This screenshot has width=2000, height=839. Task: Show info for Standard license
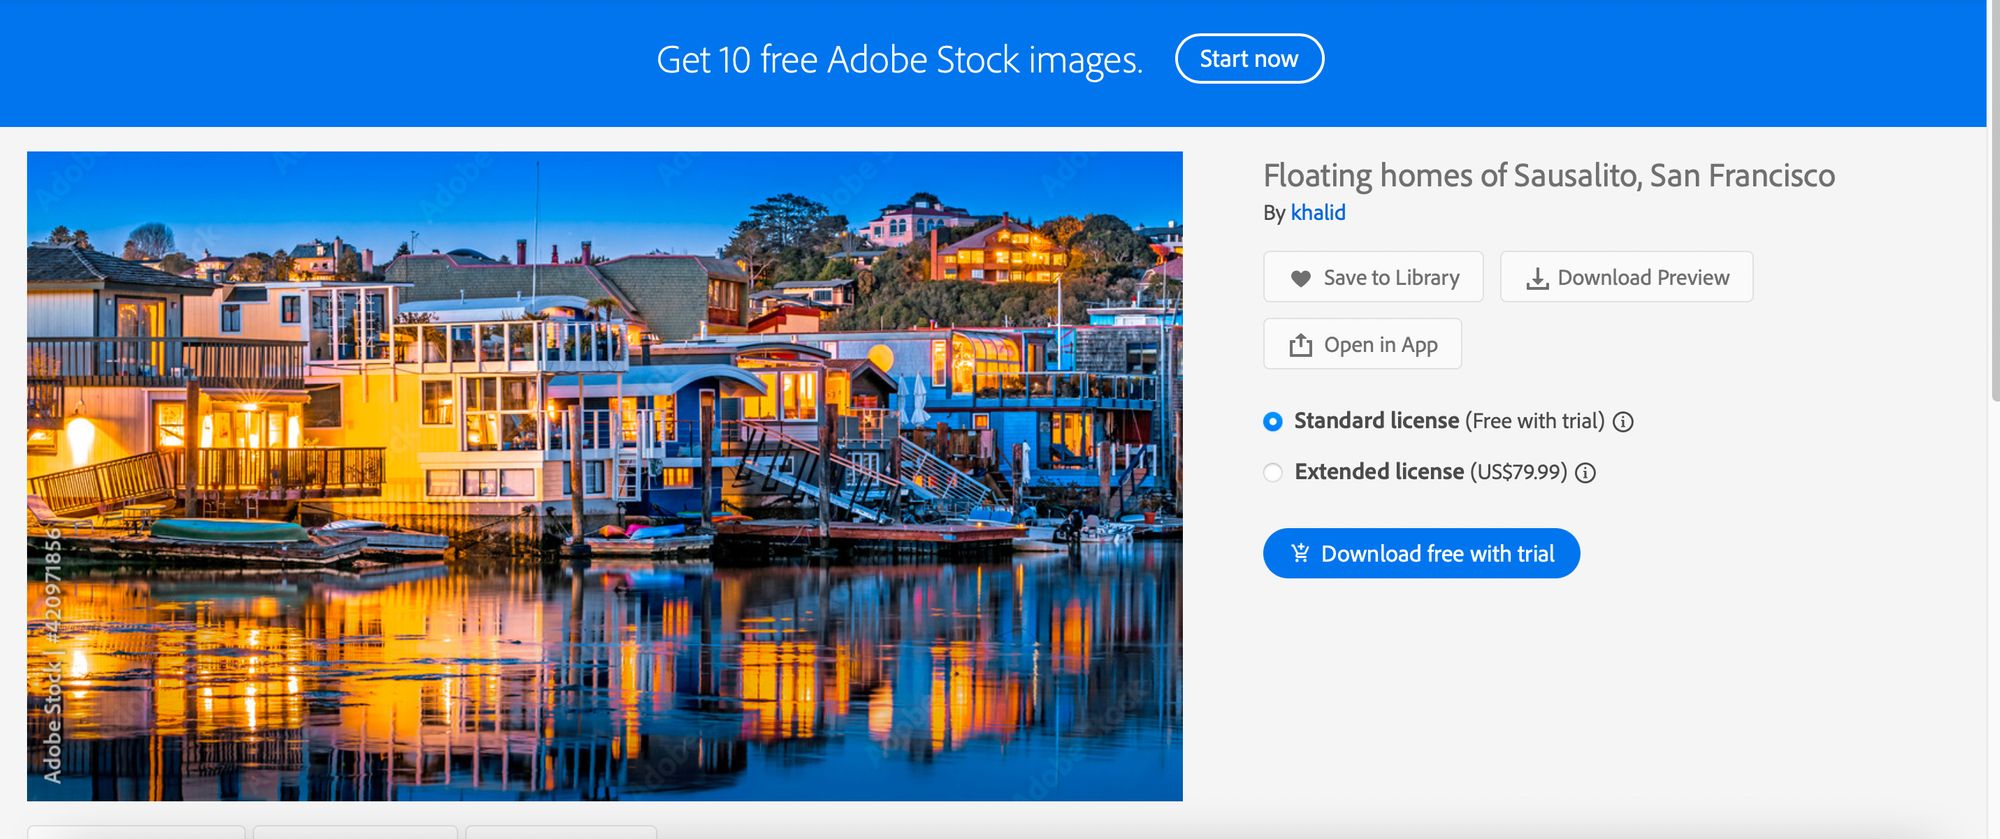(x=1623, y=422)
